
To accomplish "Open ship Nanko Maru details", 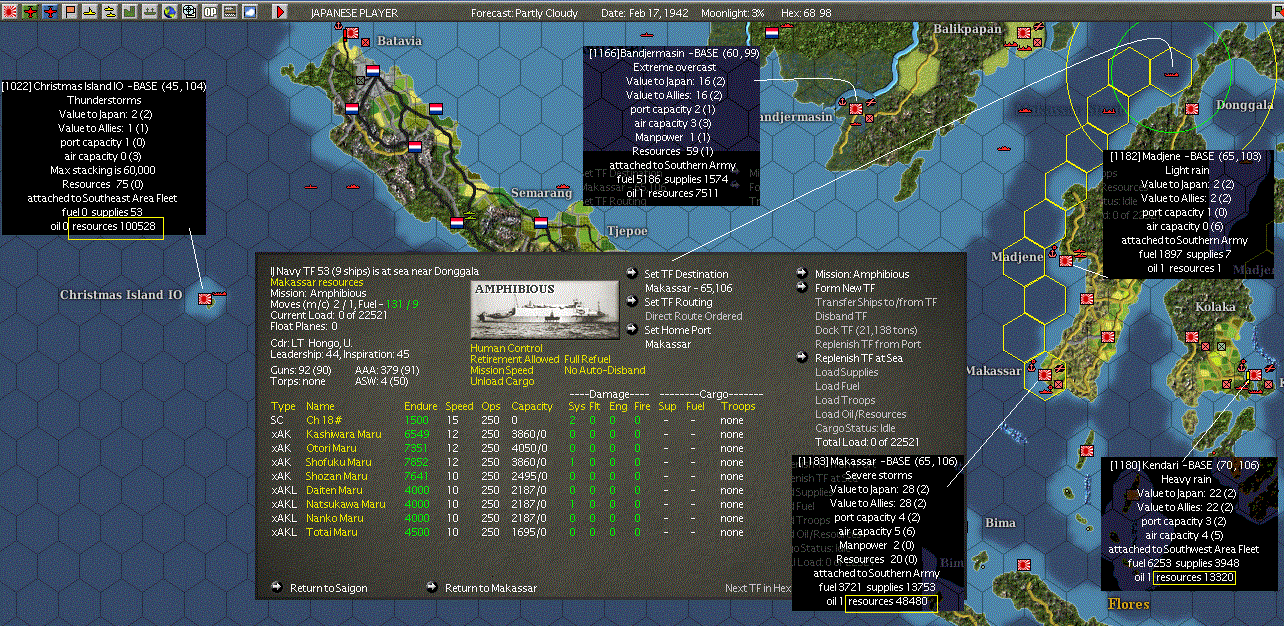I will coord(334,518).
